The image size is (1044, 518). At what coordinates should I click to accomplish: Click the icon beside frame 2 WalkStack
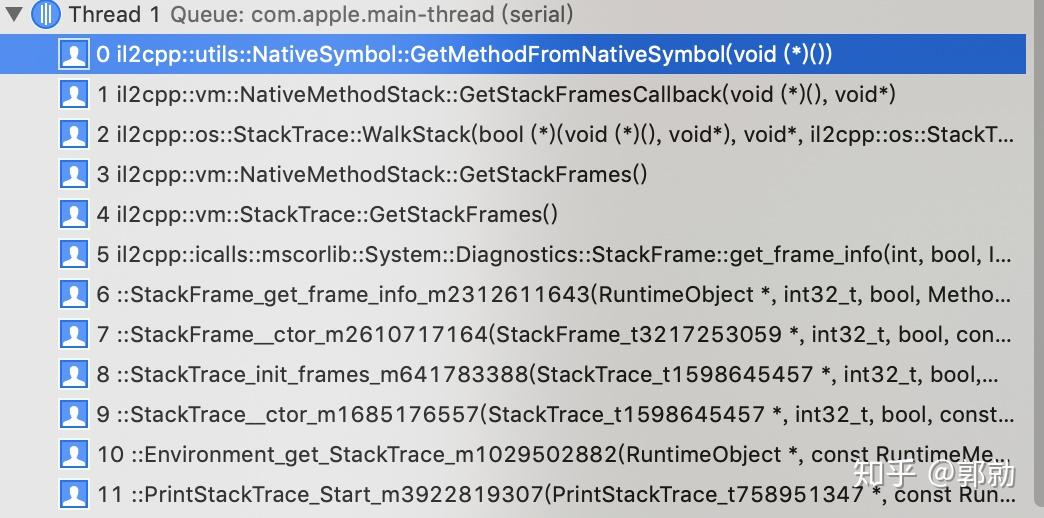pos(74,135)
